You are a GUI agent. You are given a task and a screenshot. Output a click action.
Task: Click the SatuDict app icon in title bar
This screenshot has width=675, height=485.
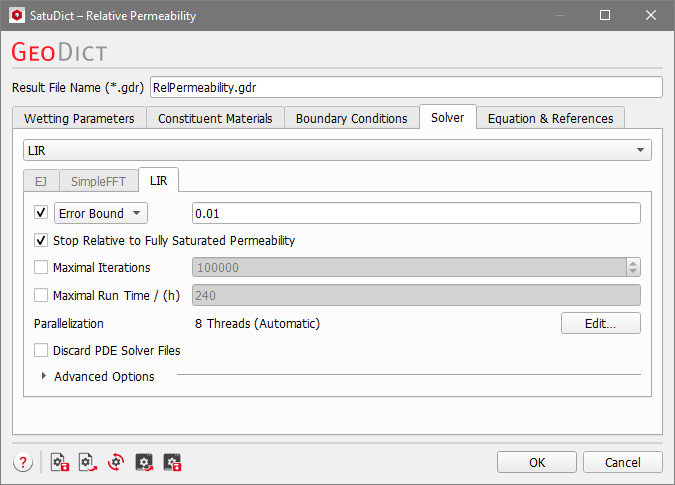point(17,15)
